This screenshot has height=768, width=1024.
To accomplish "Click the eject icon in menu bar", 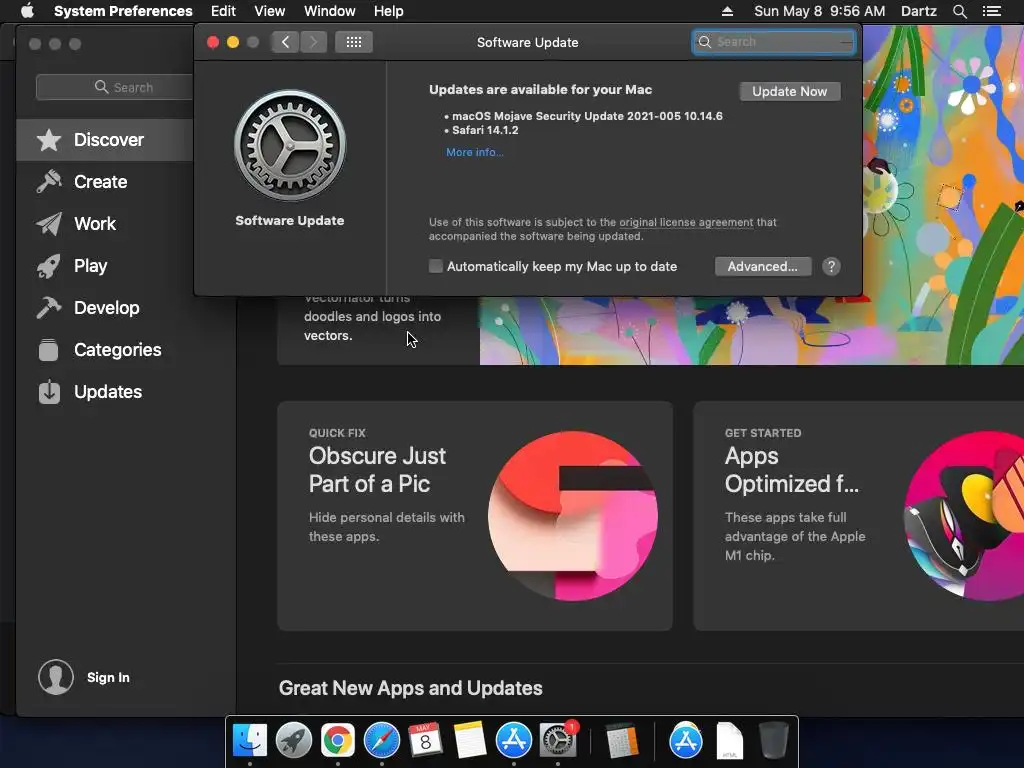I will pyautogui.click(x=727, y=11).
